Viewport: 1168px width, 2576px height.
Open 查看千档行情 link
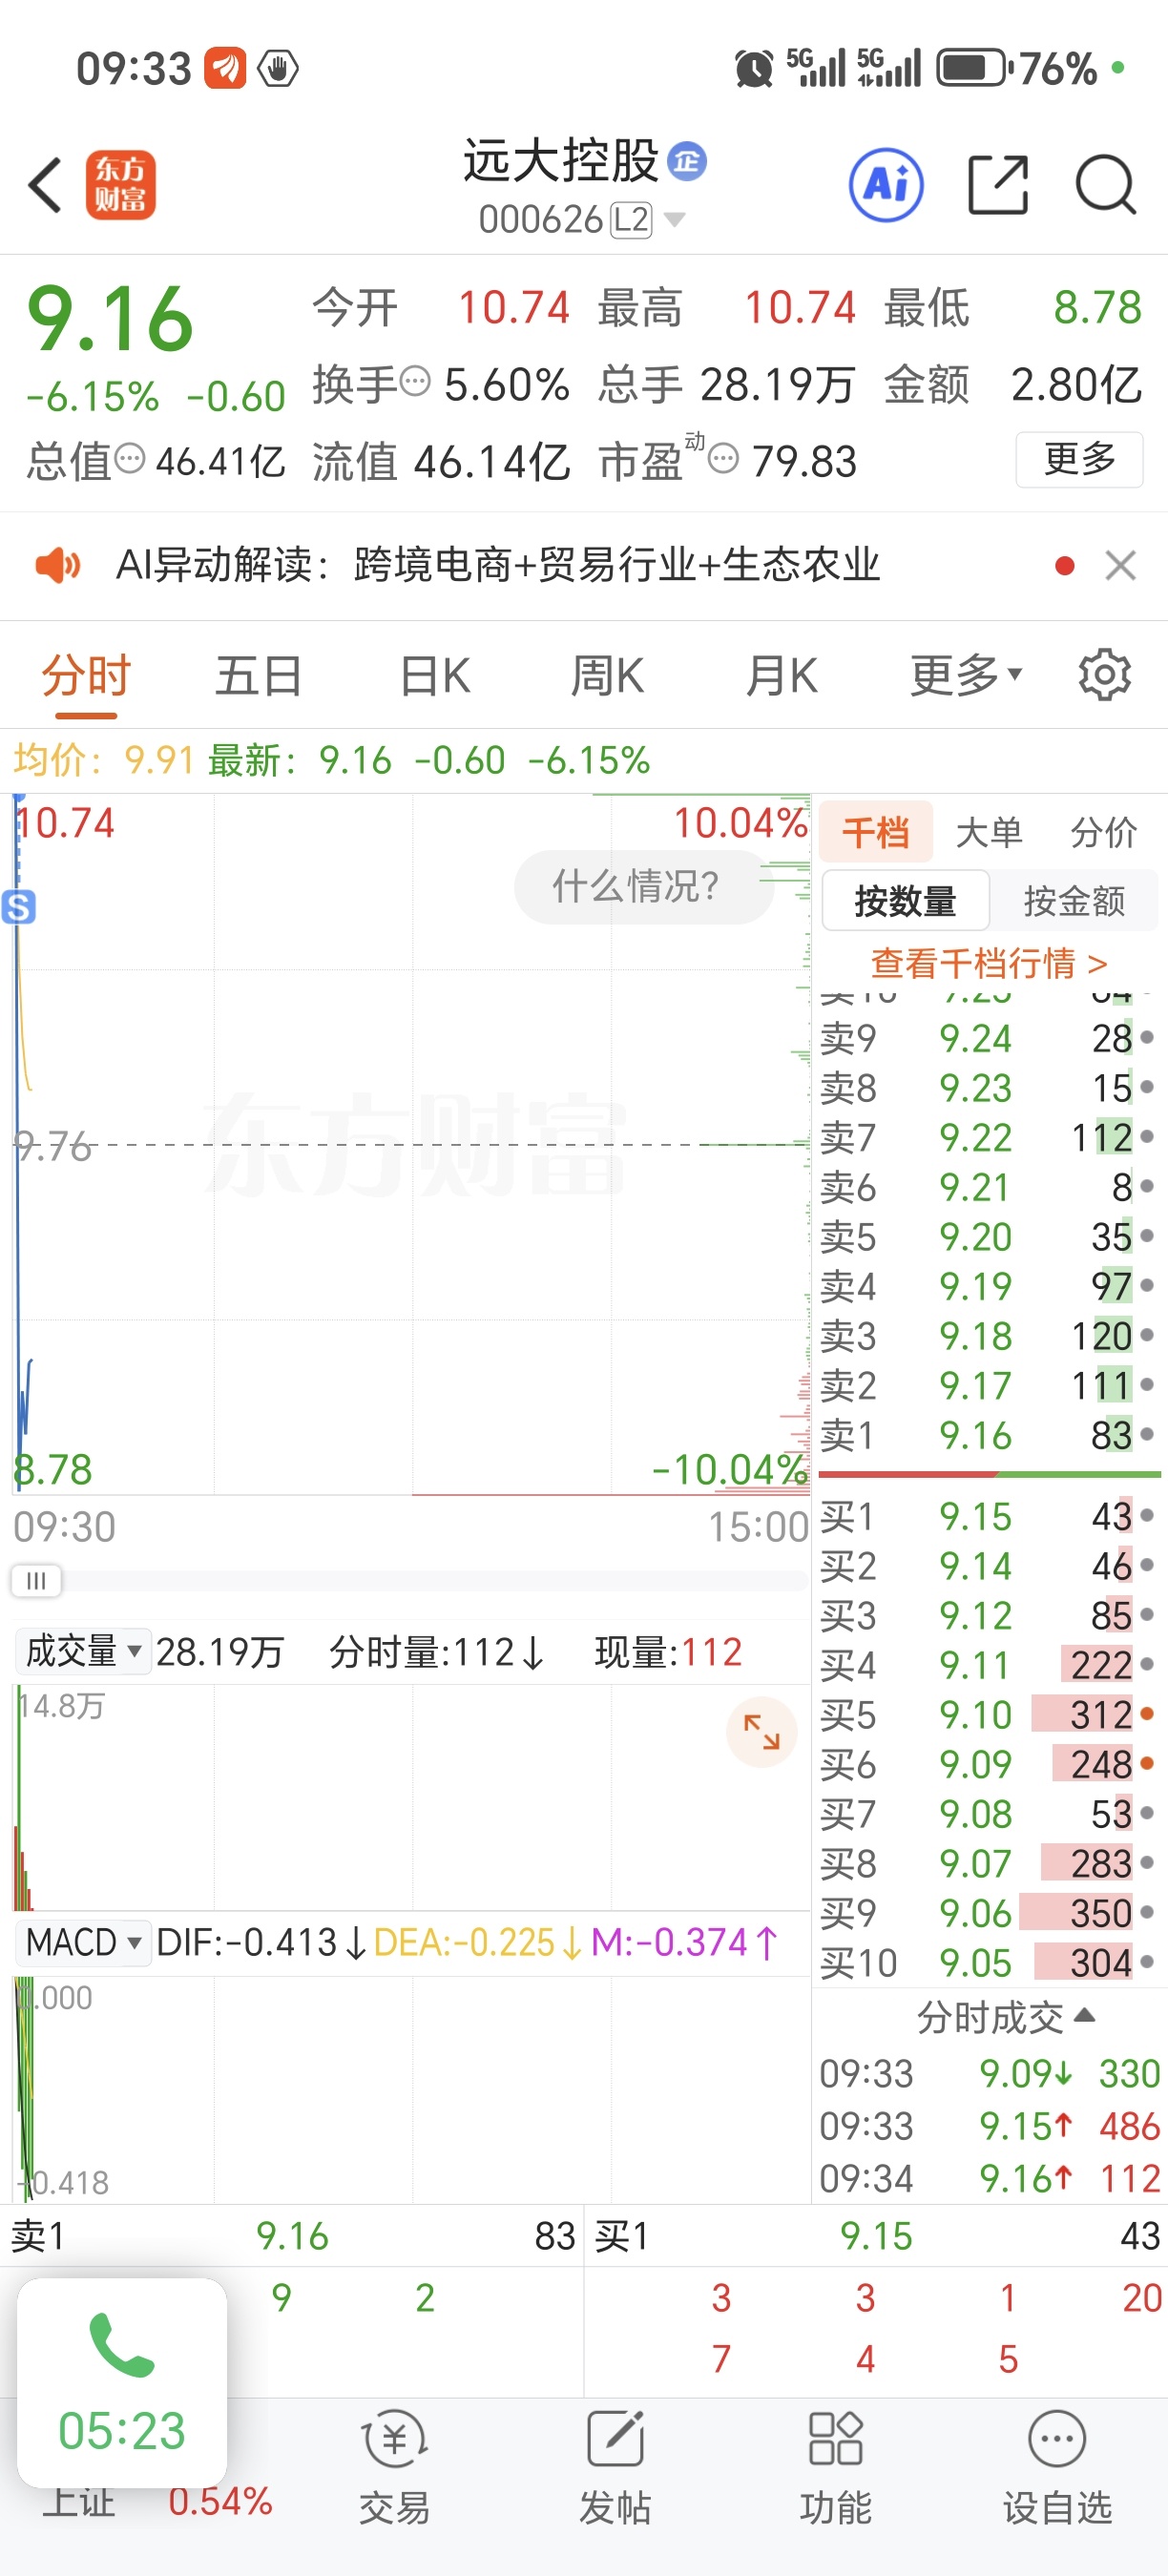coord(989,963)
